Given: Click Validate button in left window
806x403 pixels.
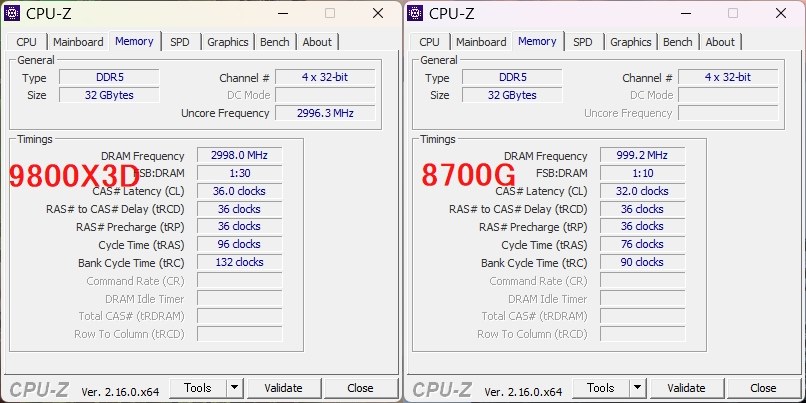Looking at the screenshot, I should [283, 388].
